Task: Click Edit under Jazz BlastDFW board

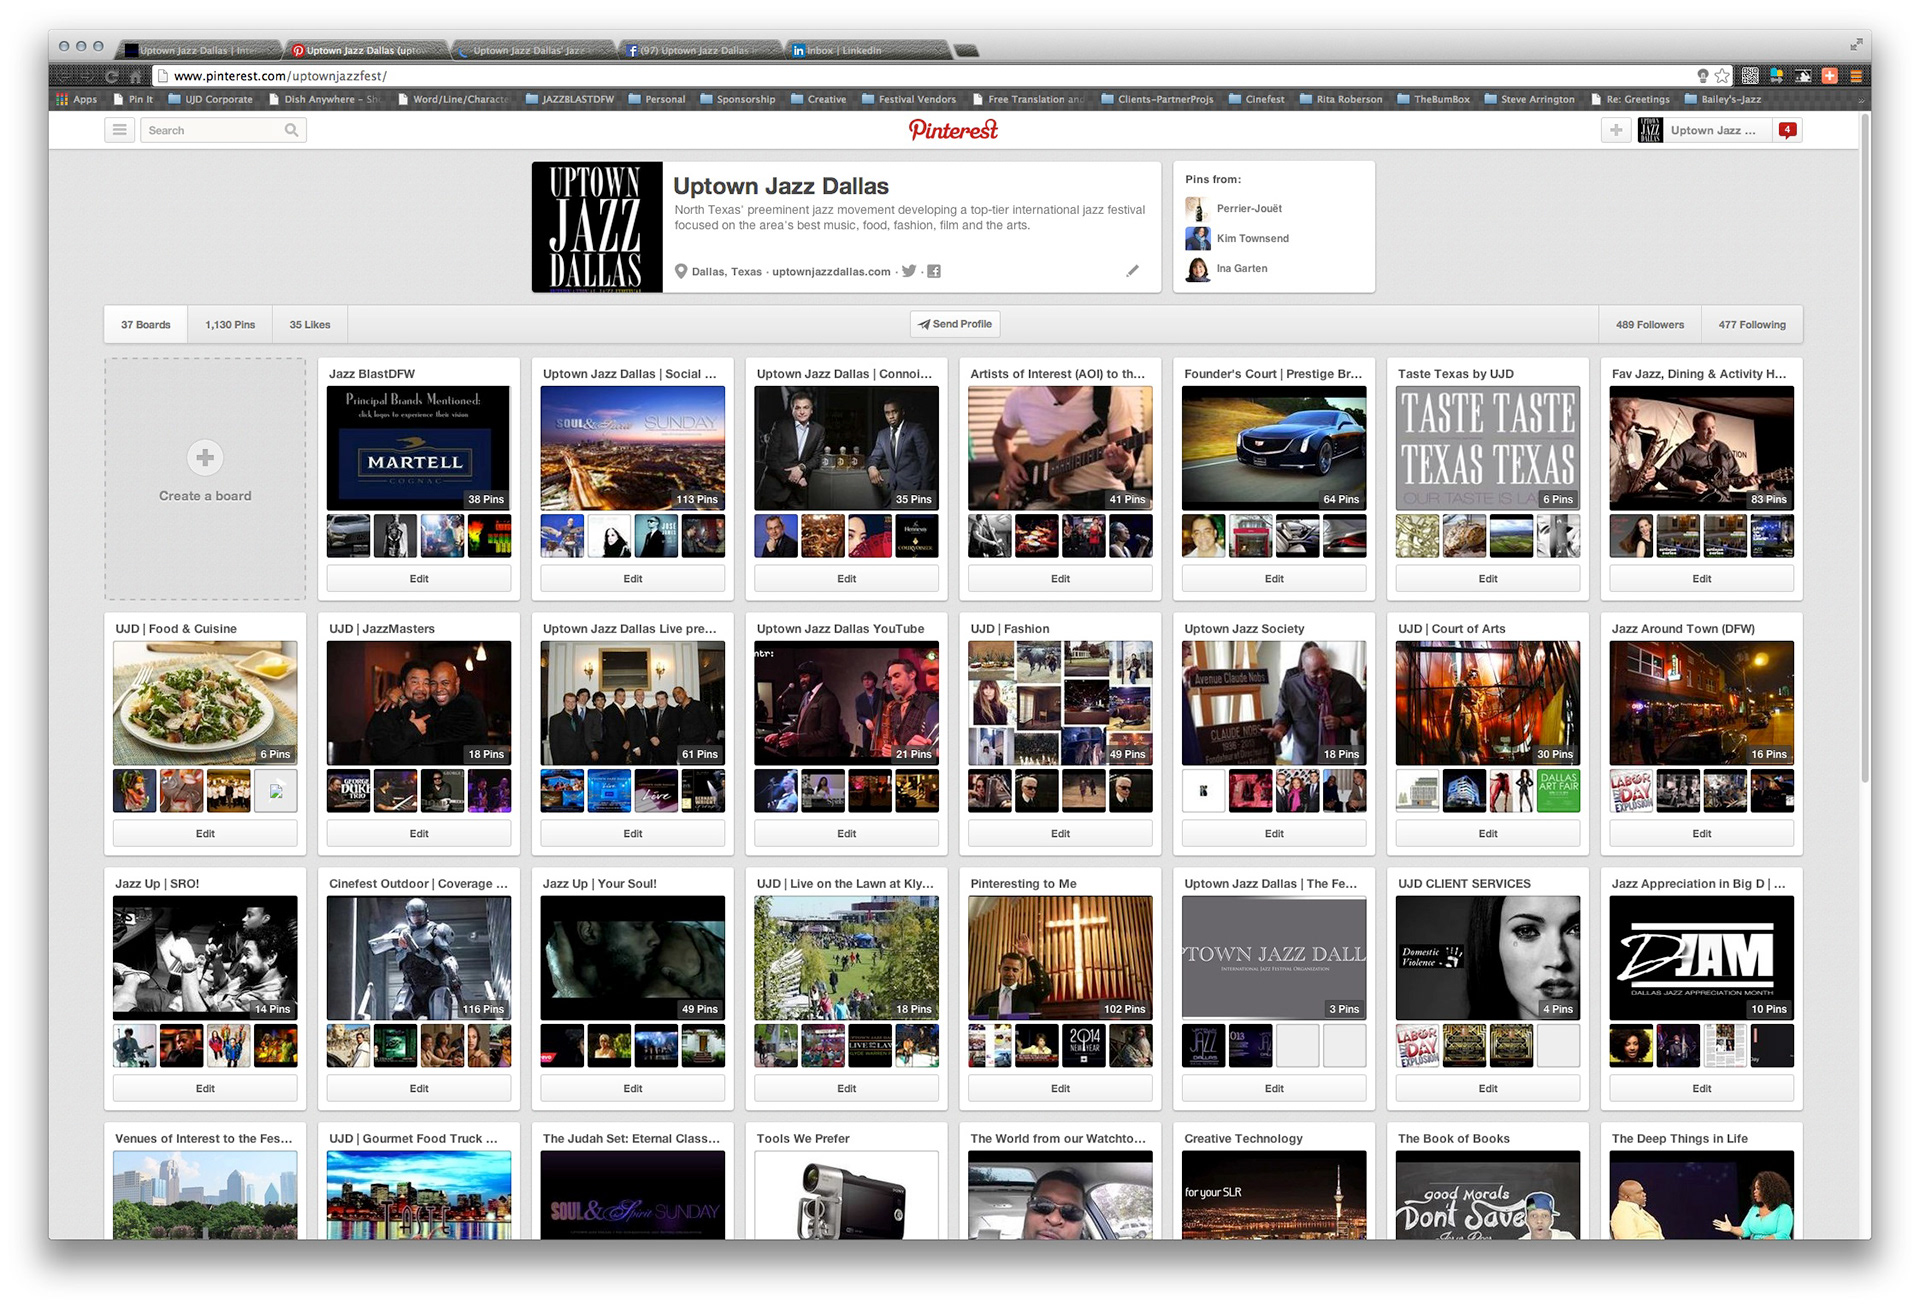Action: click(419, 579)
